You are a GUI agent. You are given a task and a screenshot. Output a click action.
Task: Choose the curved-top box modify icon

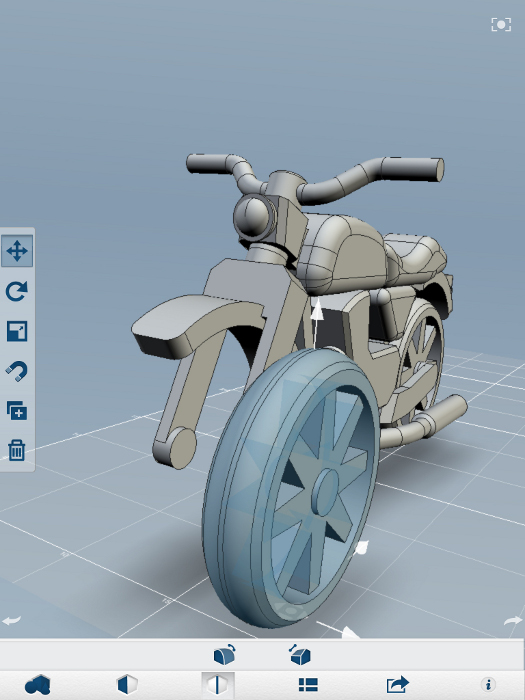pyautogui.click(x=225, y=654)
